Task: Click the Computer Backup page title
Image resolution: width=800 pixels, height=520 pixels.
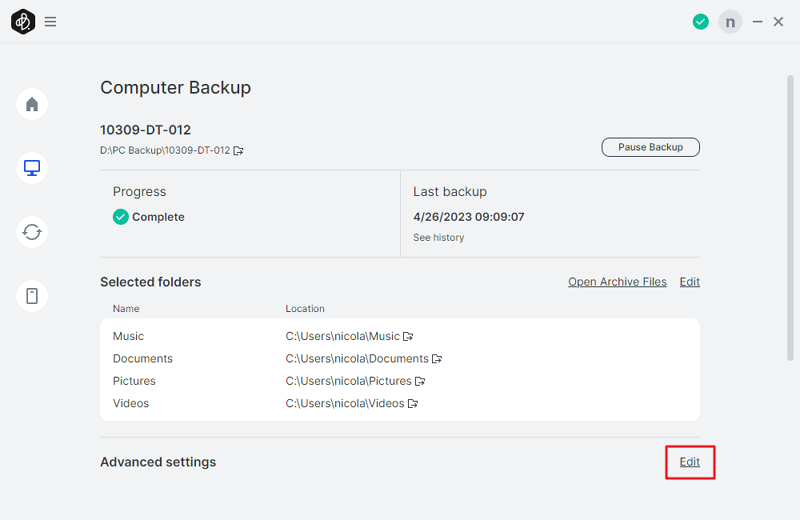Action: click(176, 88)
